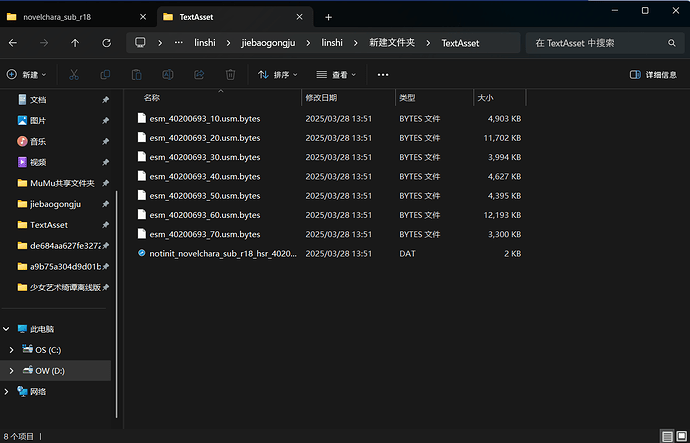Click the search magnifier icon
This screenshot has height=443, width=690.
[x=672, y=43]
